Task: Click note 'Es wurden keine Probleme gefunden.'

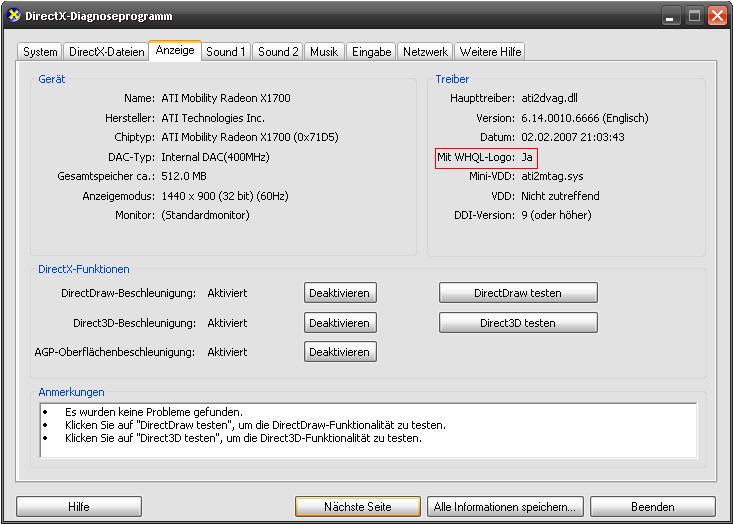Action: [x=154, y=412]
